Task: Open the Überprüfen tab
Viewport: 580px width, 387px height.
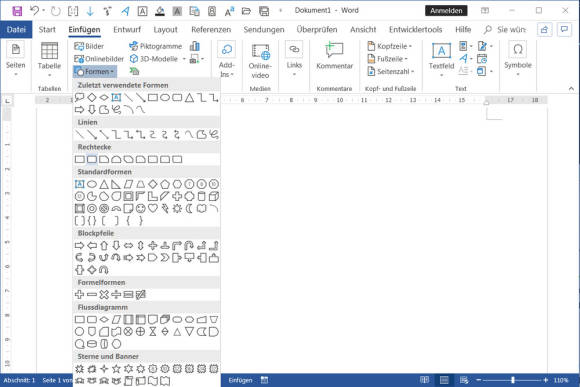Action: pyautogui.click(x=317, y=30)
